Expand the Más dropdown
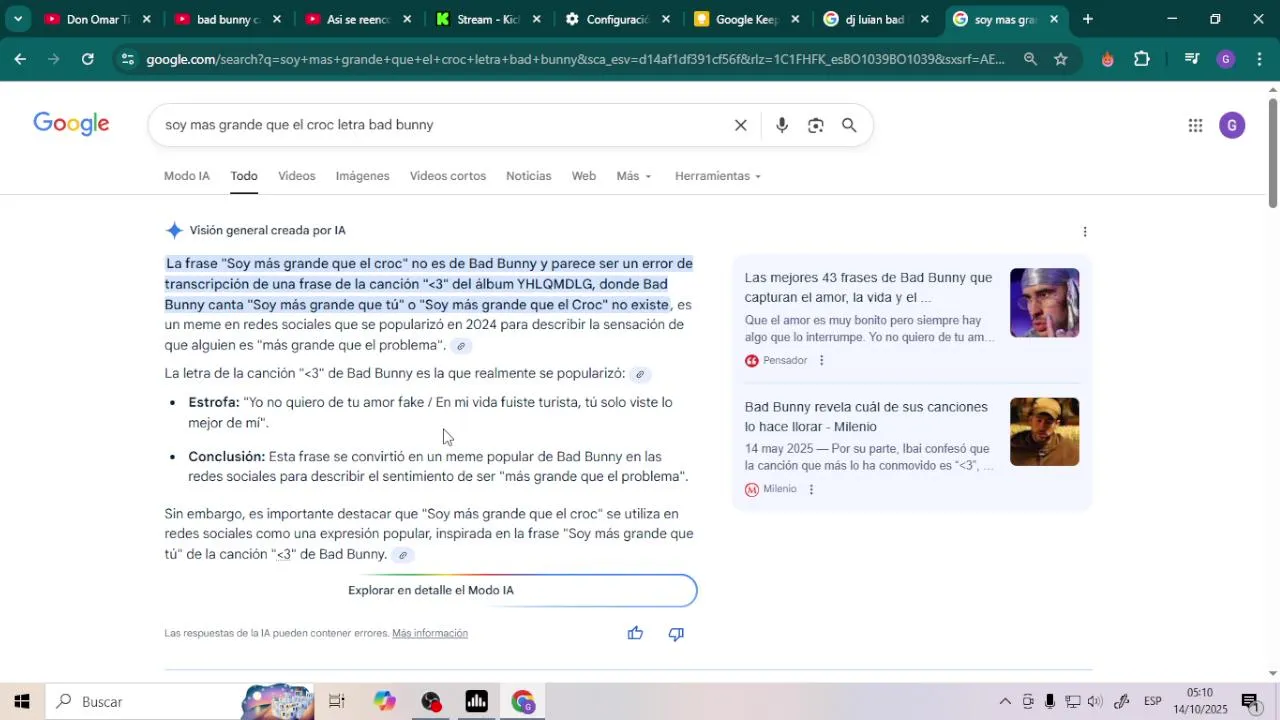This screenshot has height=720, width=1280. tap(634, 176)
